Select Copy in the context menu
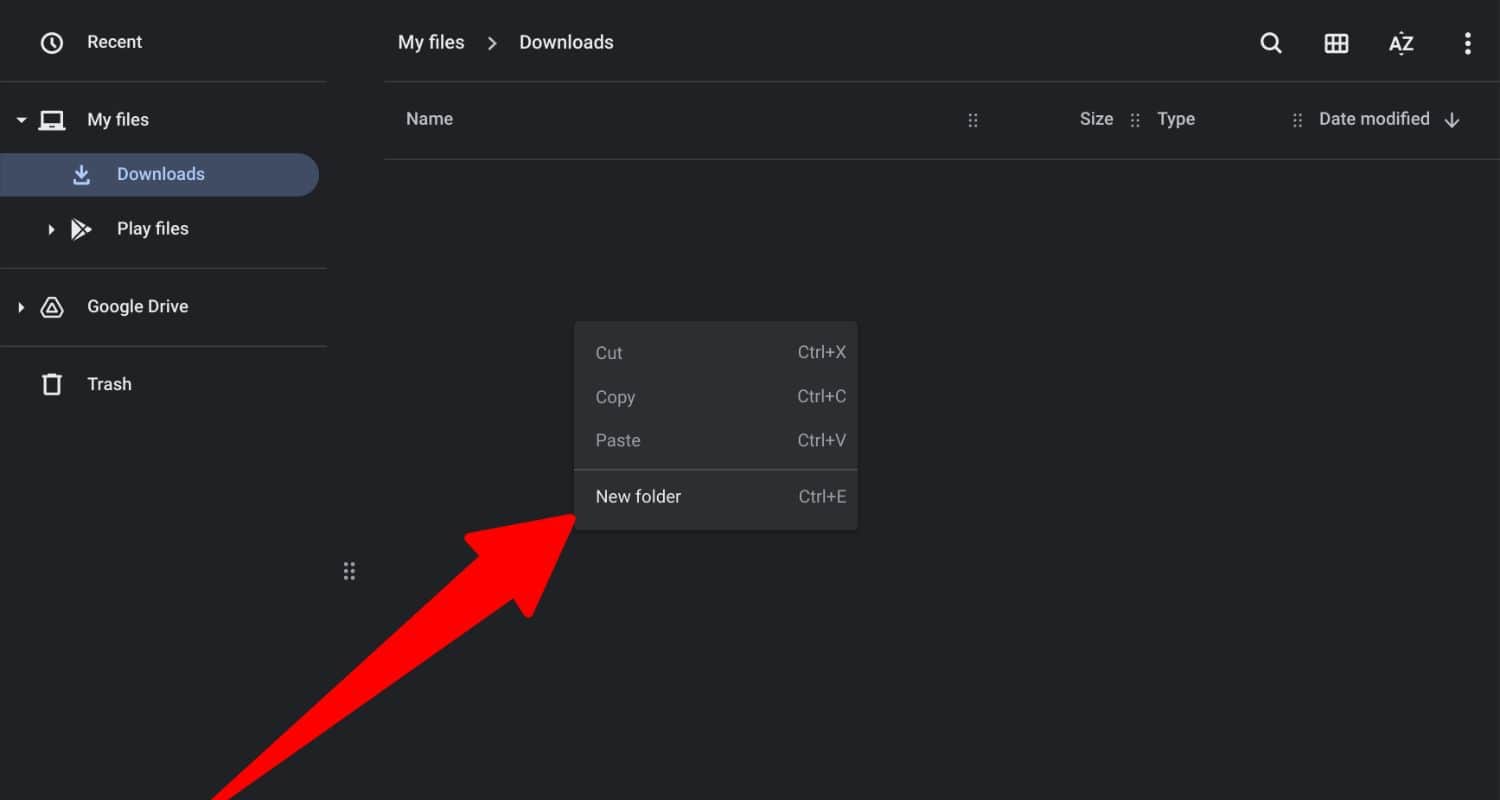The width and height of the screenshot is (1500, 800). [x=615, y=397]
